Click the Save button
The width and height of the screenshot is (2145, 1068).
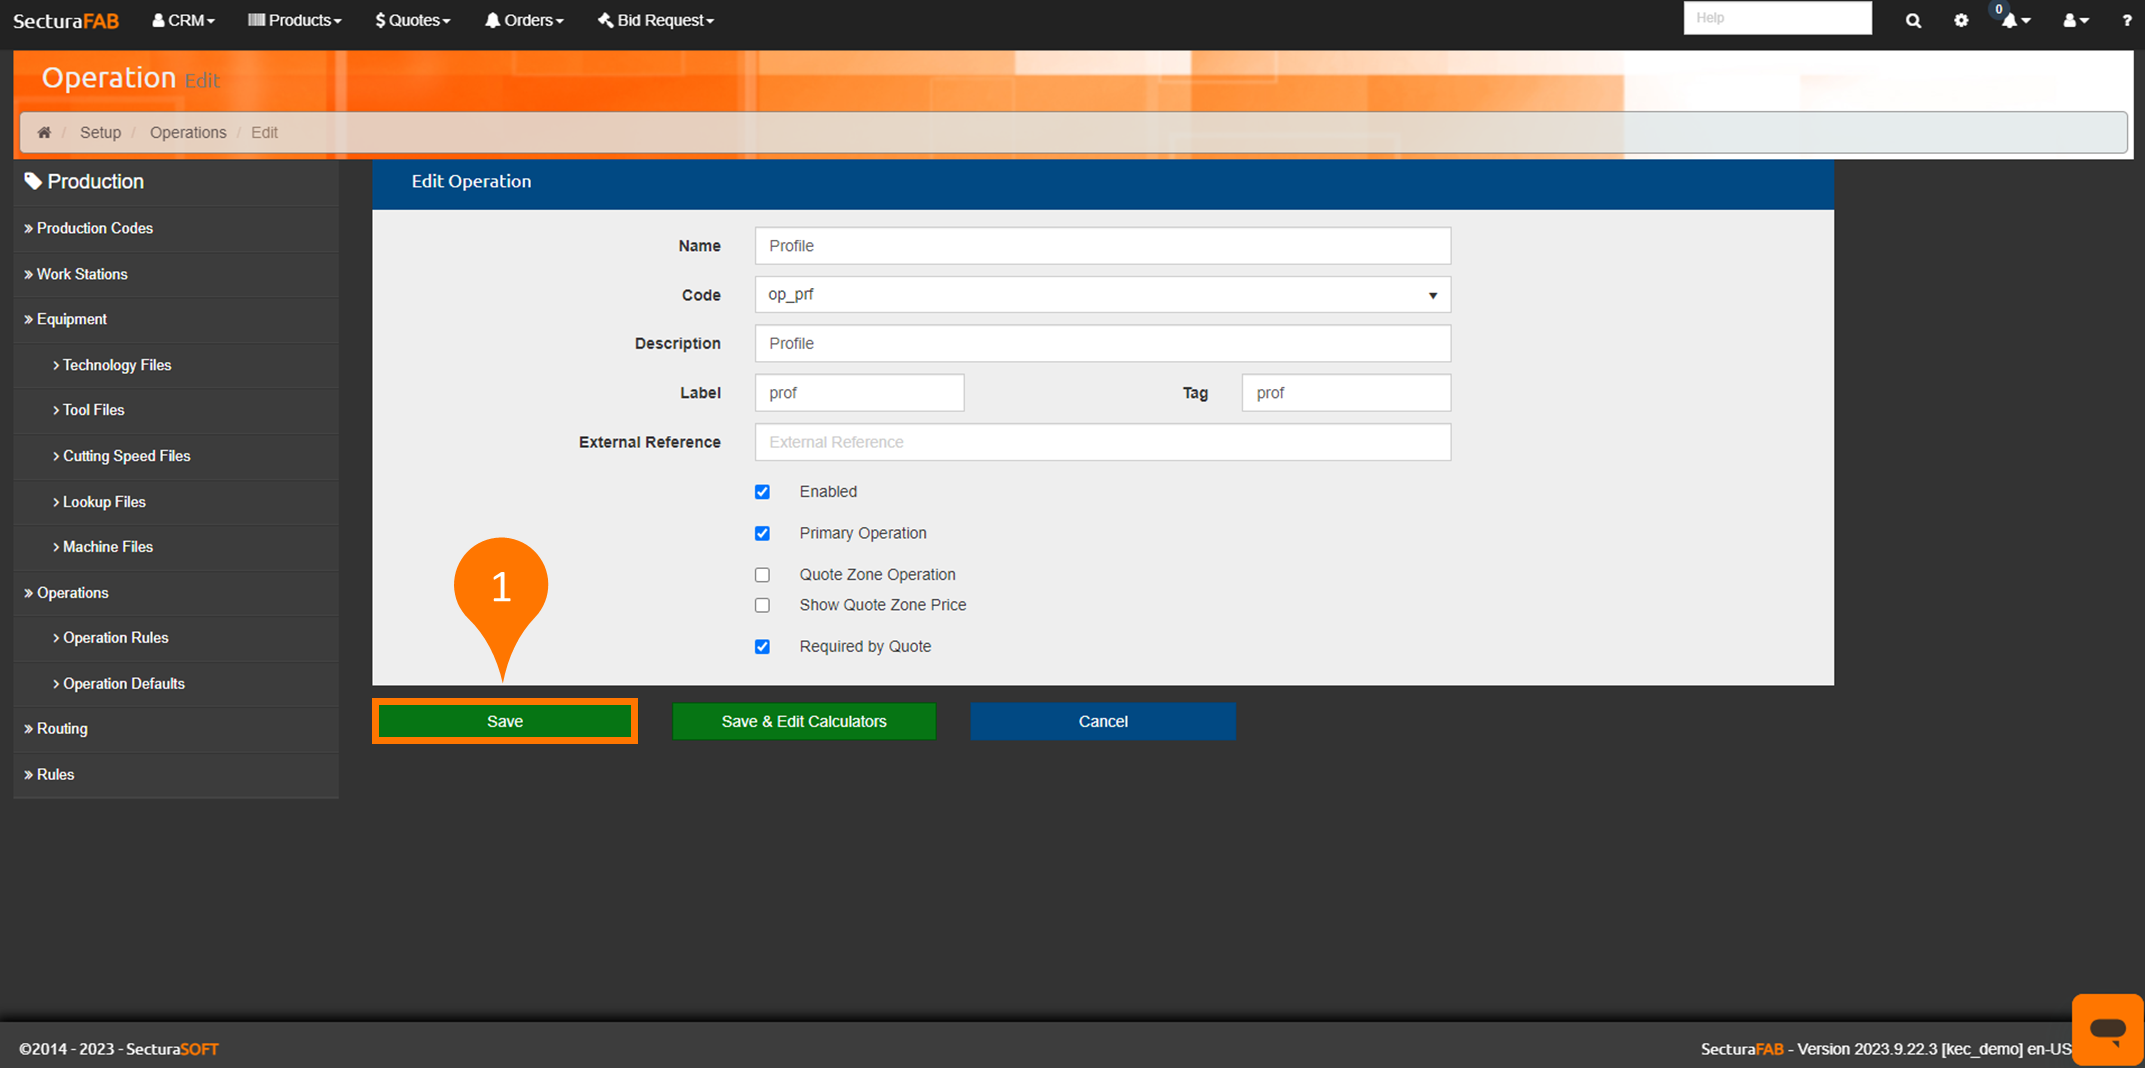(505, 721)
